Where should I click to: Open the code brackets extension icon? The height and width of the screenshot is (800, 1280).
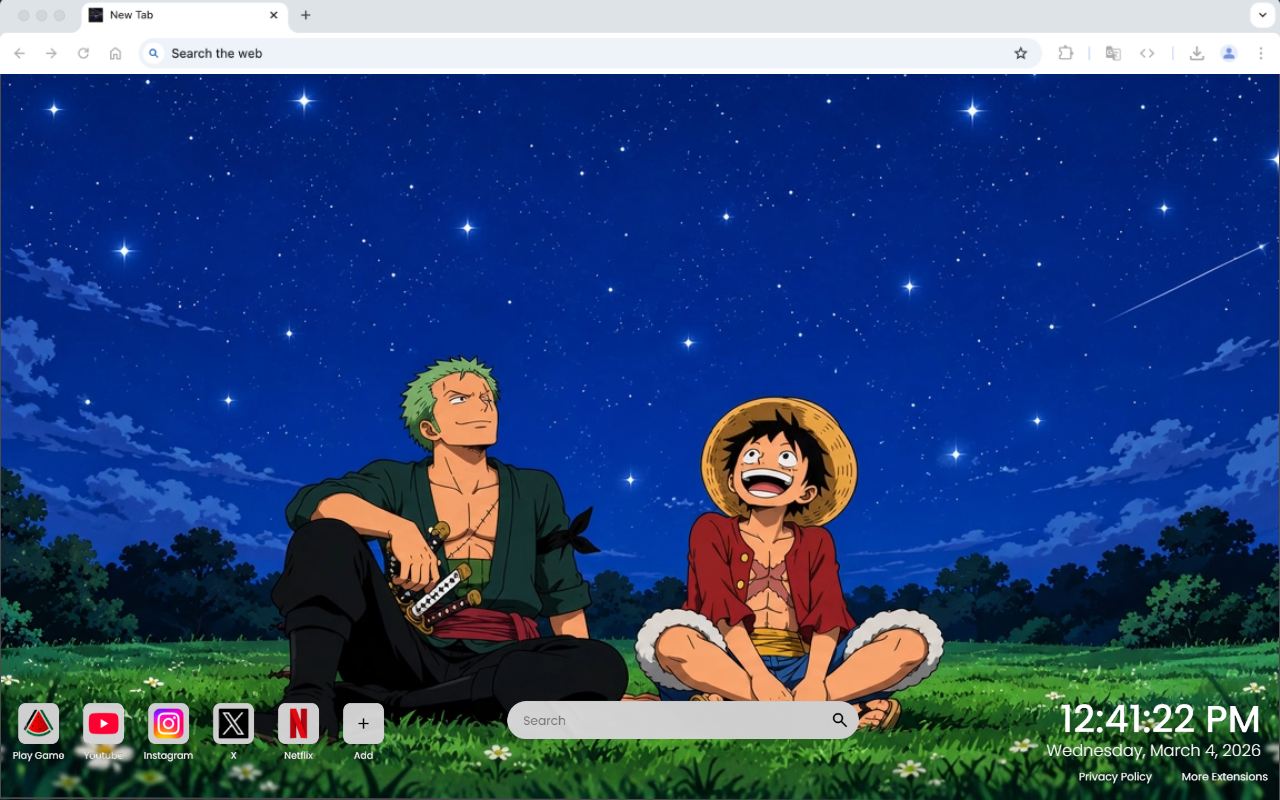coord(1147,53)
